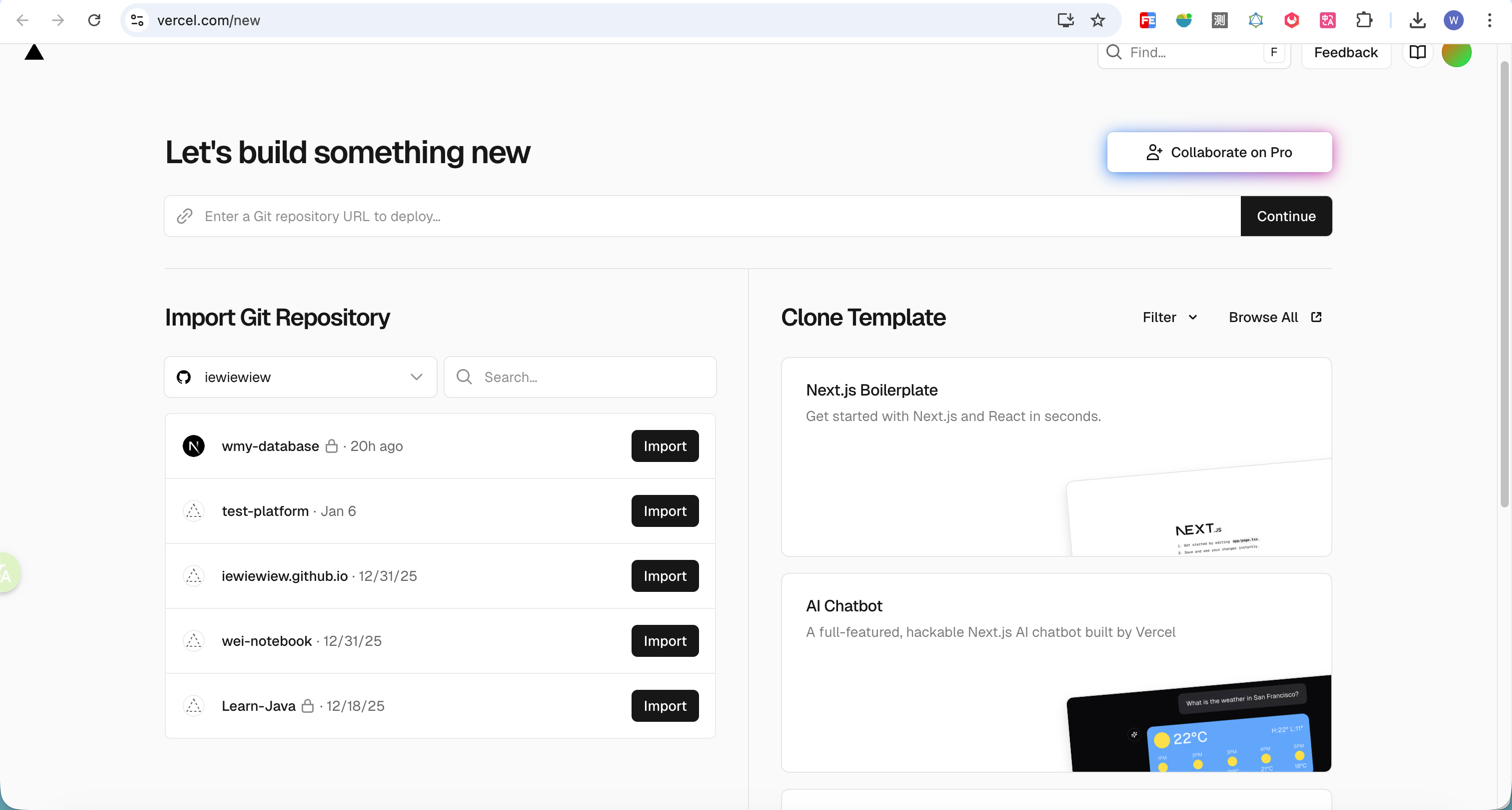This screenshot has width=1512, height=810.
Task: Open Browse All templates link
Action: (1275, 317)
